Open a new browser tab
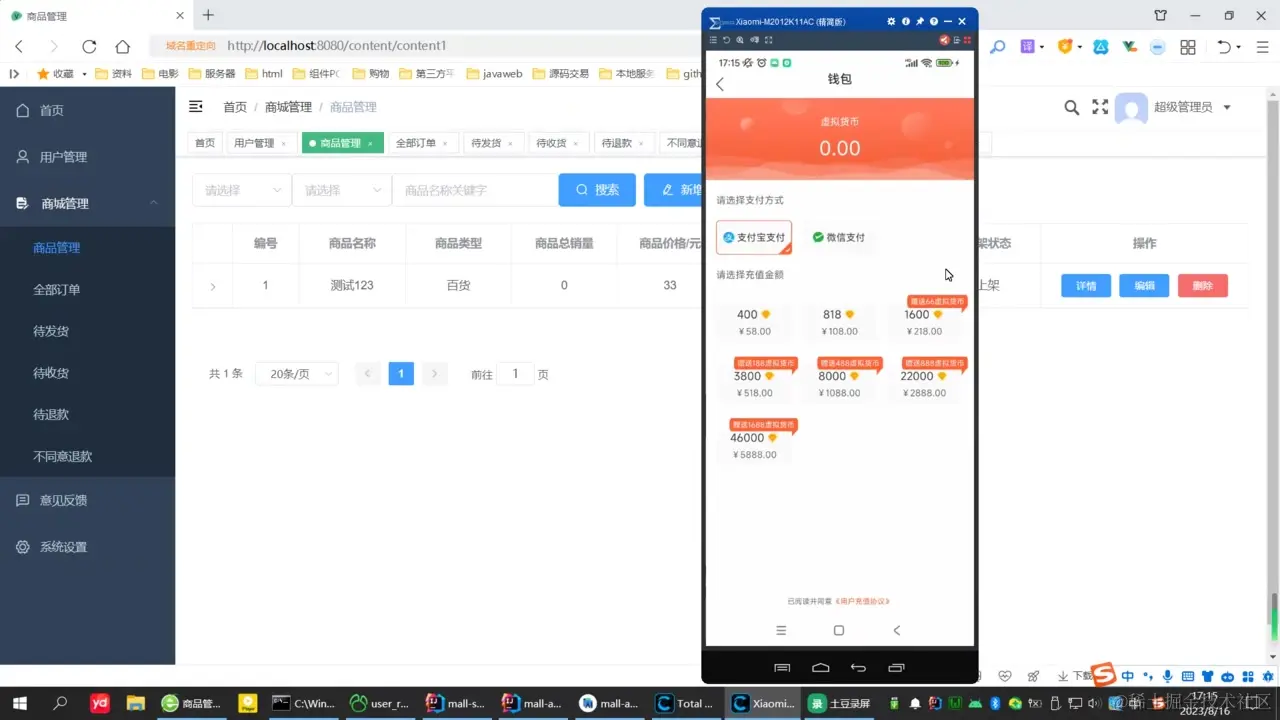1280x720 pixels. (208, 15)
